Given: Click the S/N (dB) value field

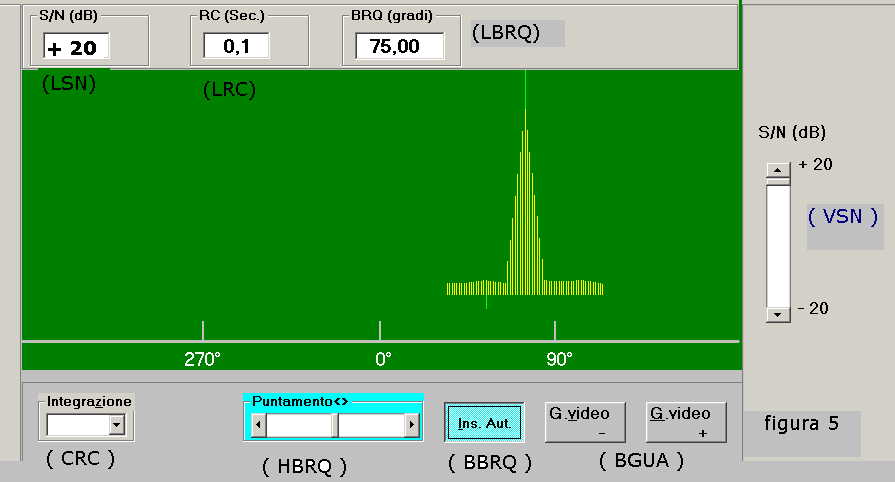Looking at the screenshot, I should (x=76, y=47).
